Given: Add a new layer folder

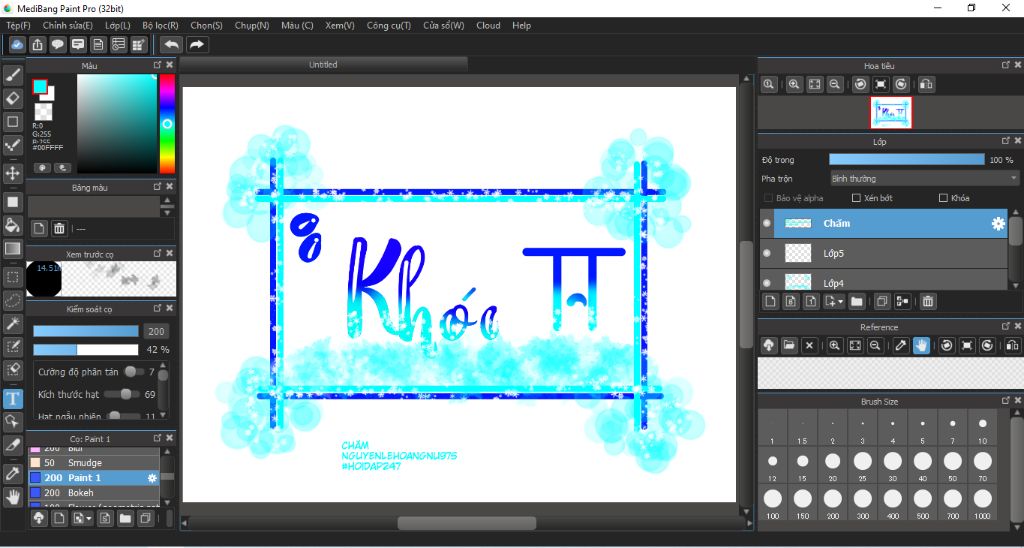Looking at the screenshot, I should pyautogui.click(x=856, y=301).
